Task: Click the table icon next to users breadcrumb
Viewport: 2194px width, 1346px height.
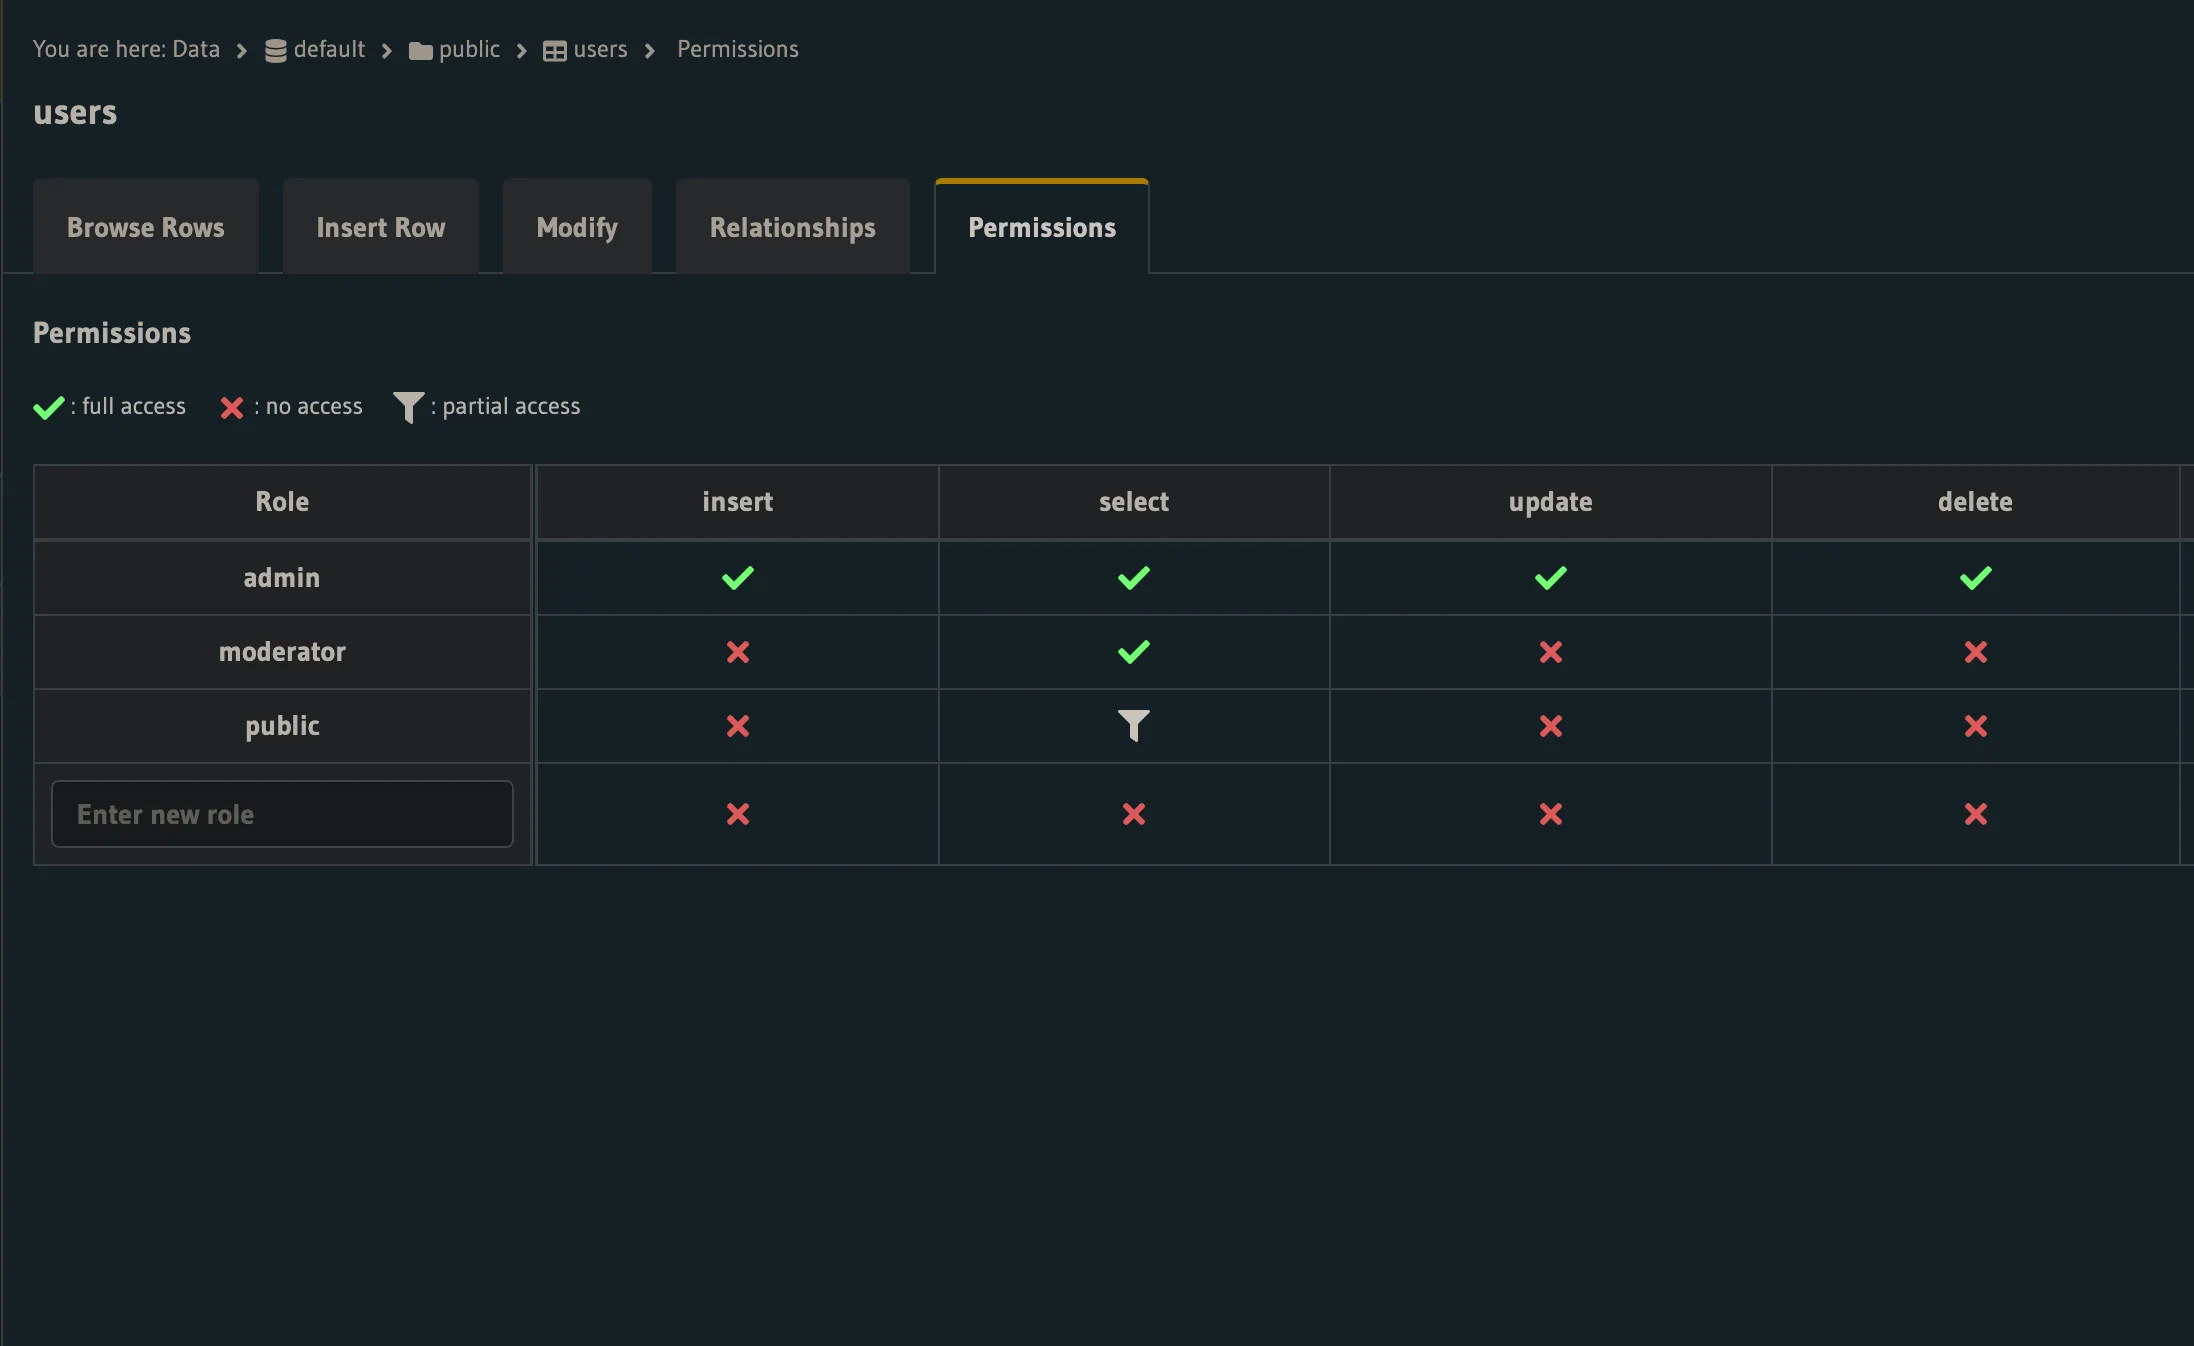Action: pyautogui.click(x=555, y=49)
